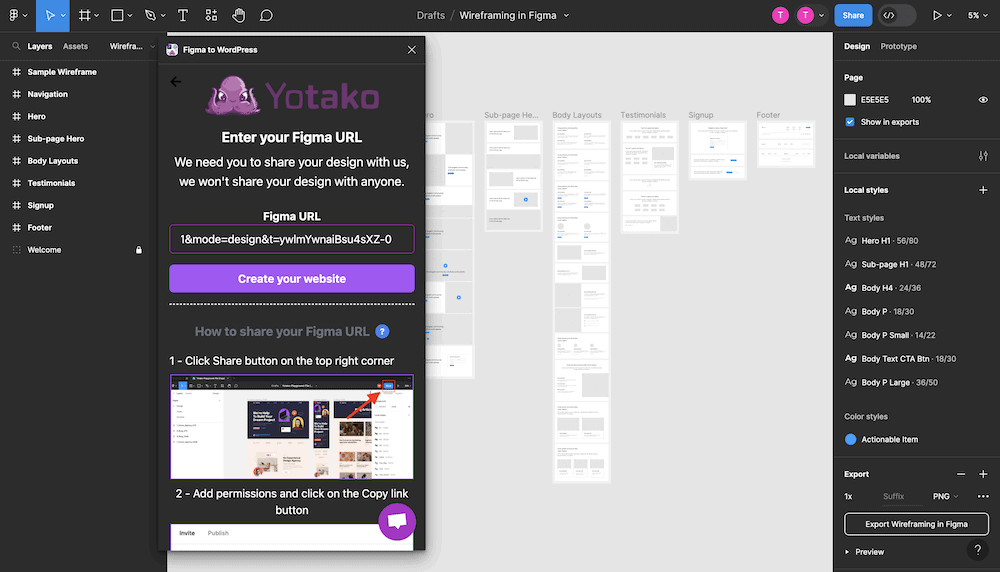The image size is (1000, 572).
Task: Select the Navigation layer
Action: coord(47,94)
